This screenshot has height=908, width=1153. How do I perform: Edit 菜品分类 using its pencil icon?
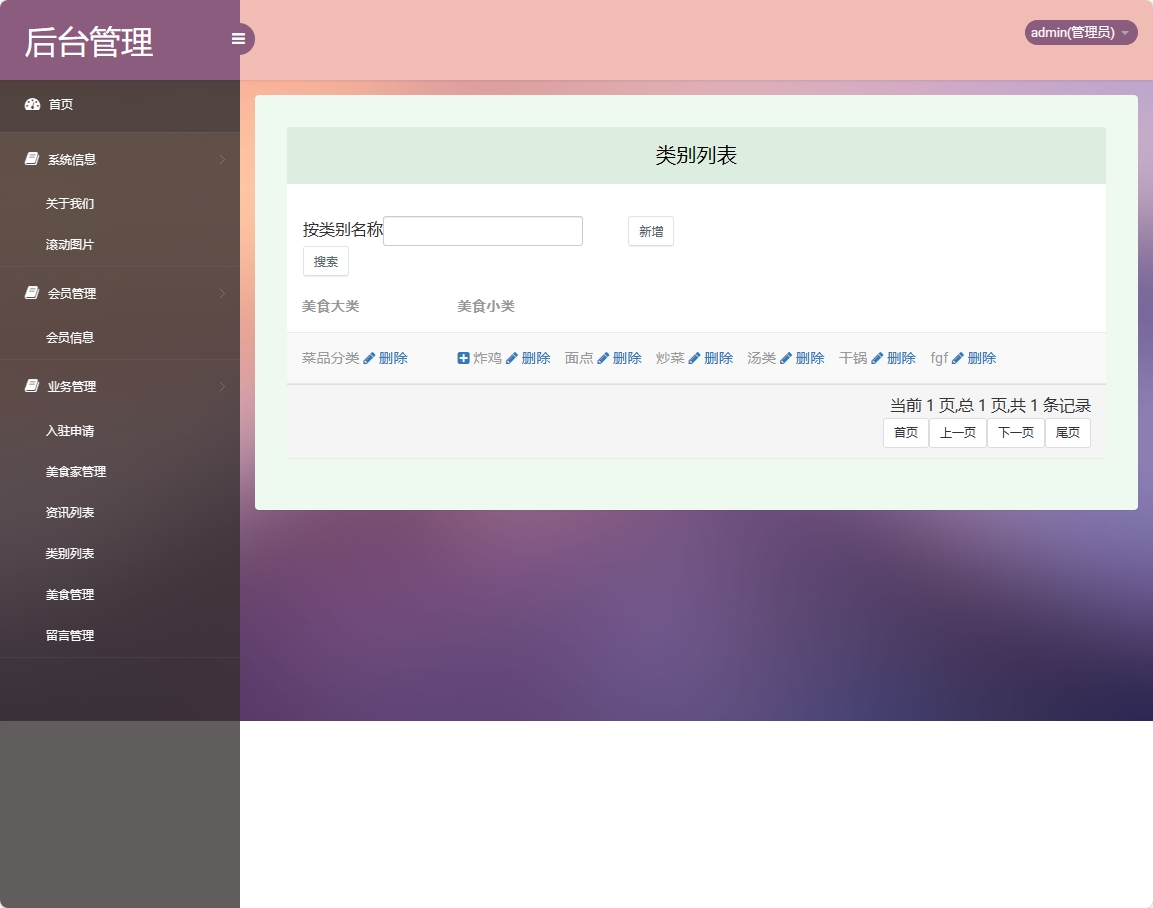369,358
